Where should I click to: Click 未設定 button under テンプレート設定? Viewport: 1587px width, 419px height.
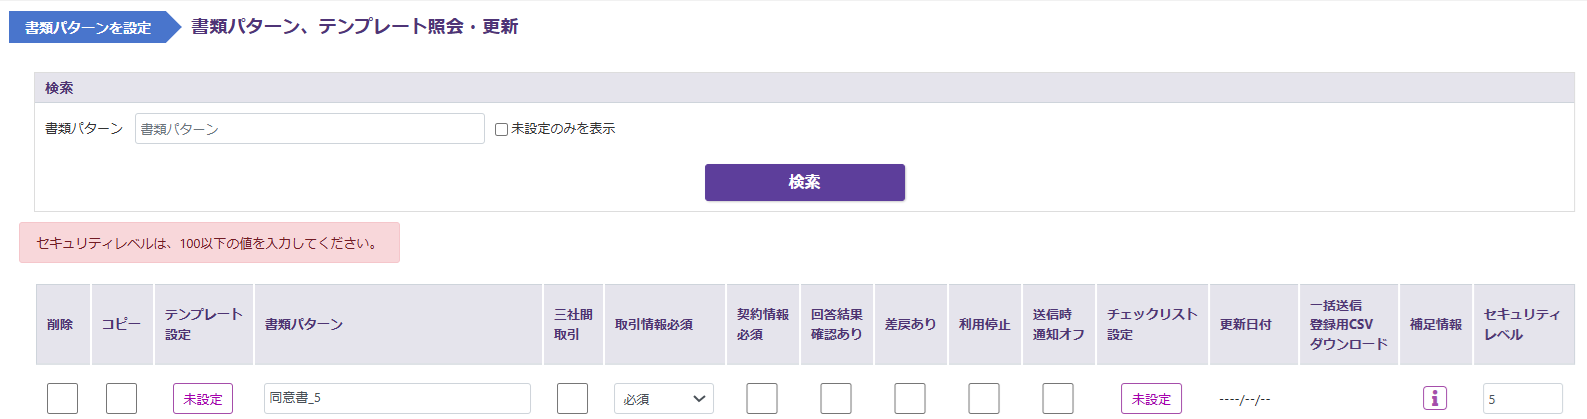[203, 398]
